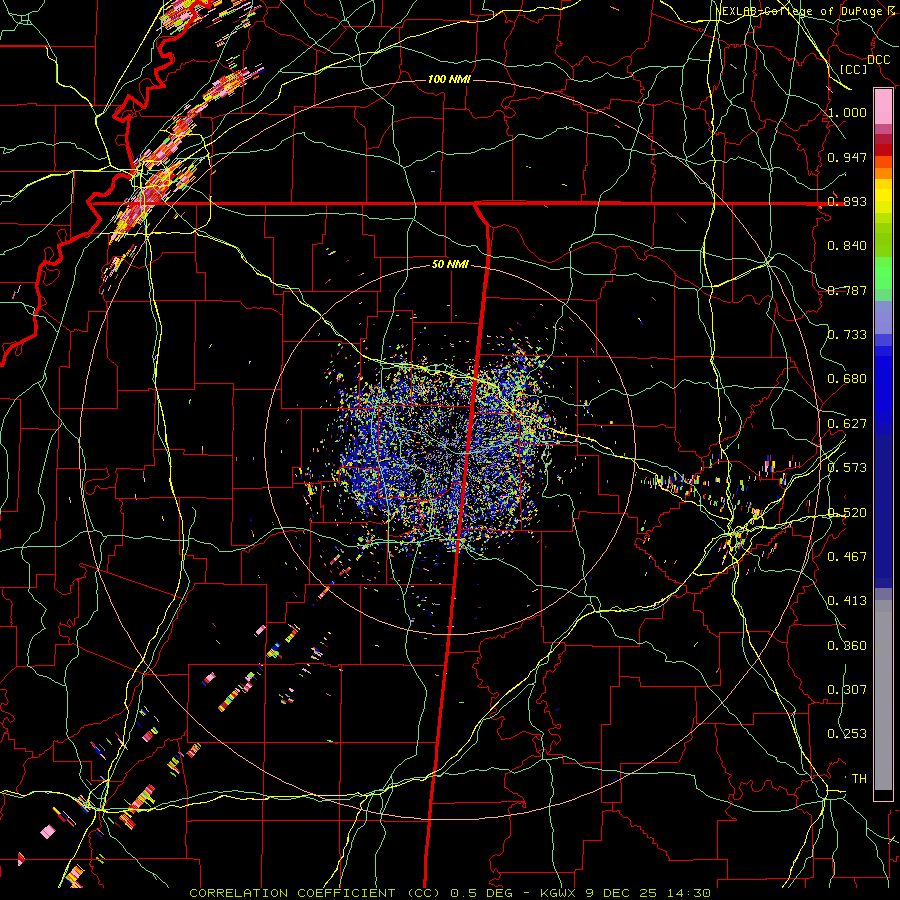Select the 0.840 legend value
This screenshot has width=900, height=900.
(847, 246)
